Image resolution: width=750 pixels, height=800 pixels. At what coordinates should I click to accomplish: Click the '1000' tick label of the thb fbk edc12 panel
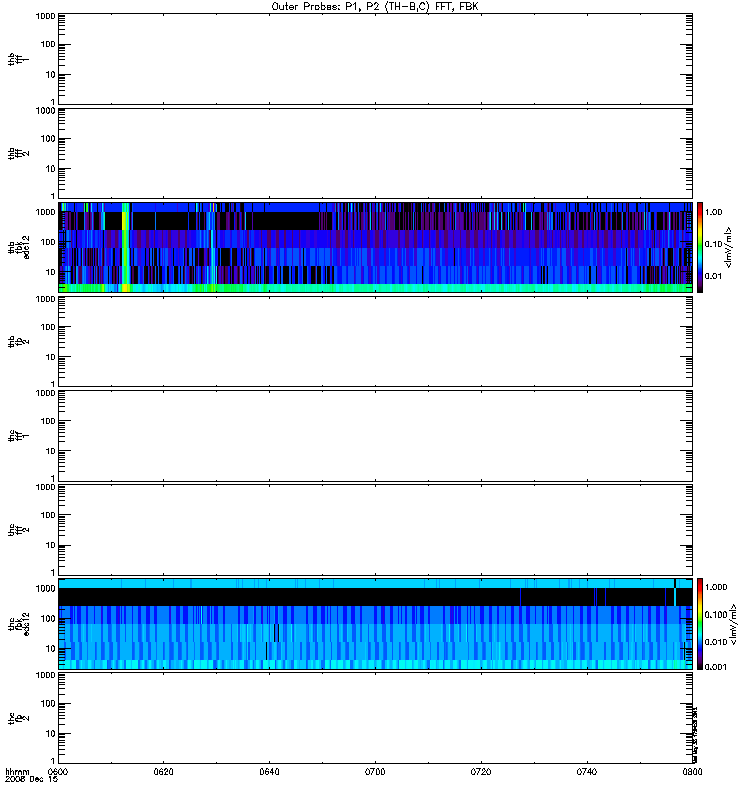(x=45, y=212)
